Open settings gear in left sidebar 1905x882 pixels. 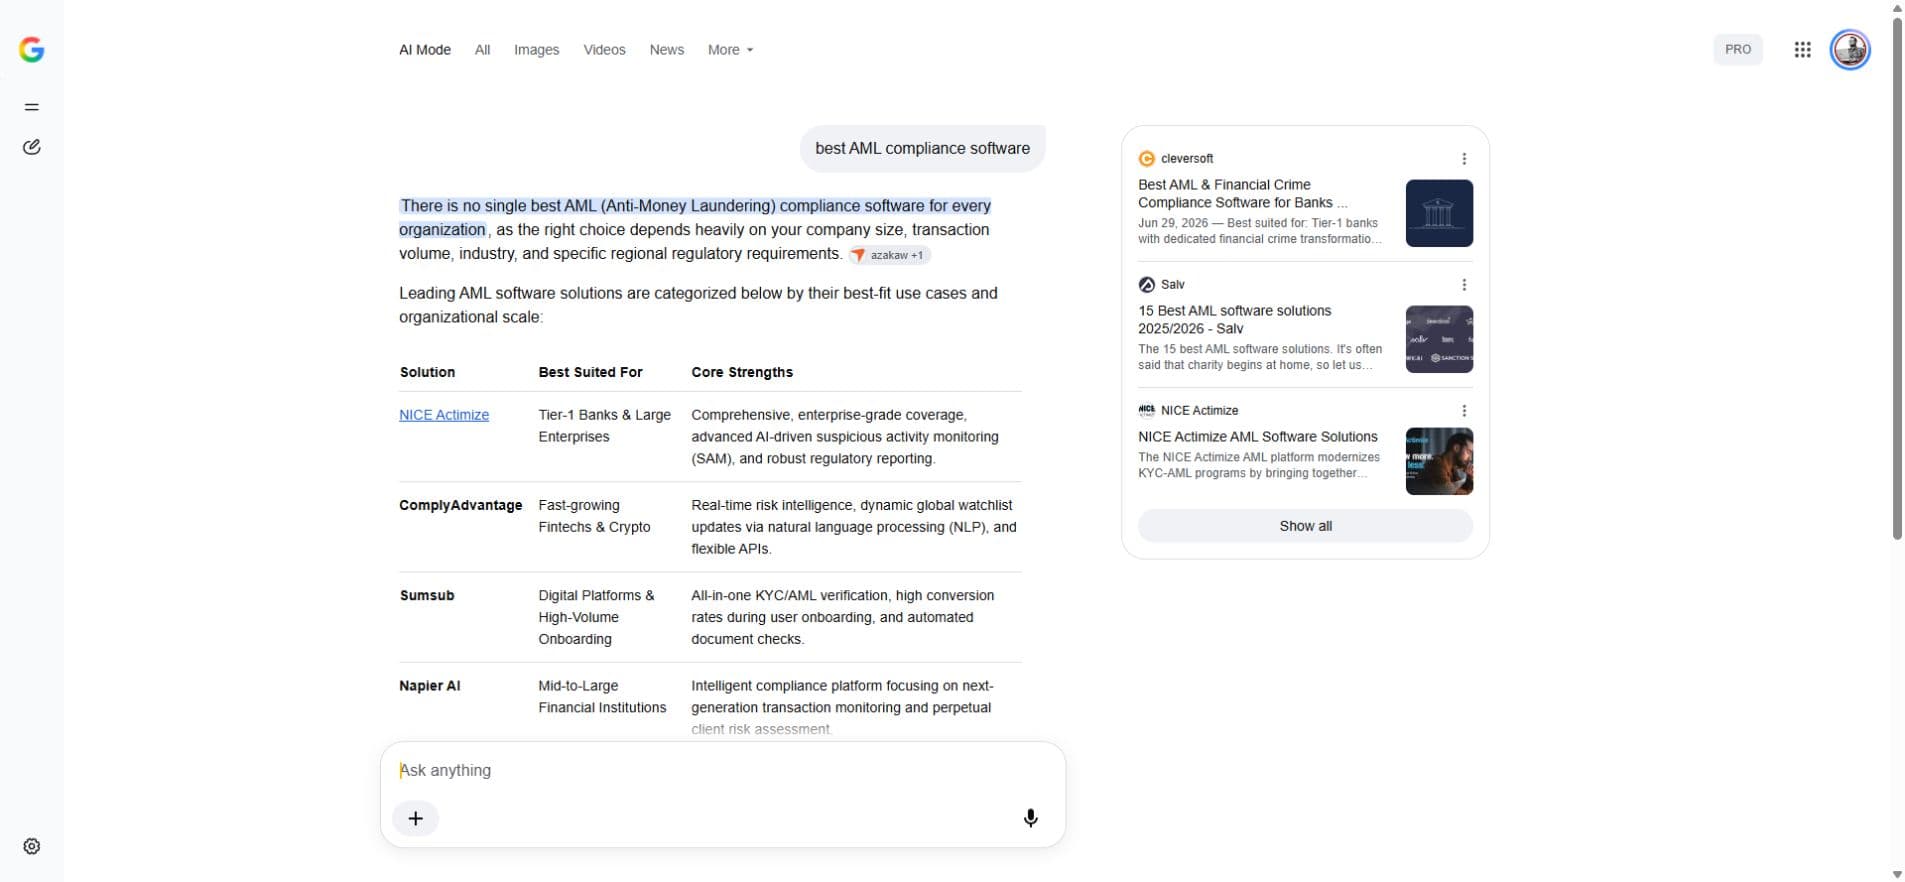tap(32, 846)
